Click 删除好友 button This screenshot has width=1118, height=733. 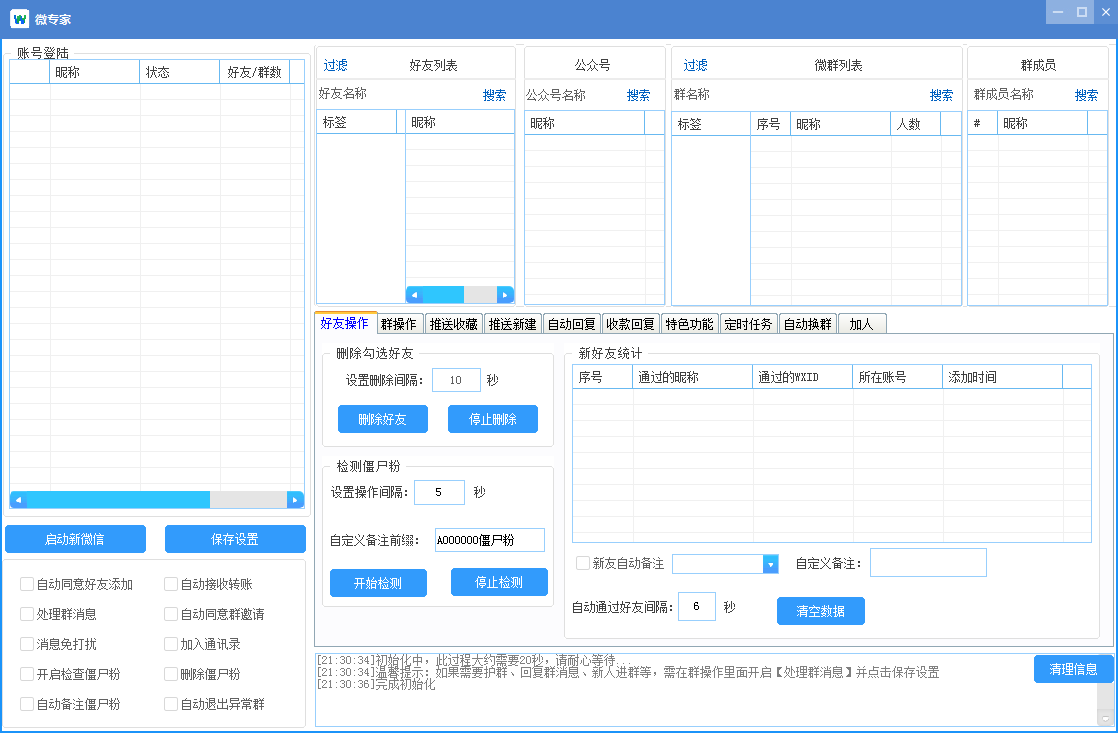[x=383, y=419]
